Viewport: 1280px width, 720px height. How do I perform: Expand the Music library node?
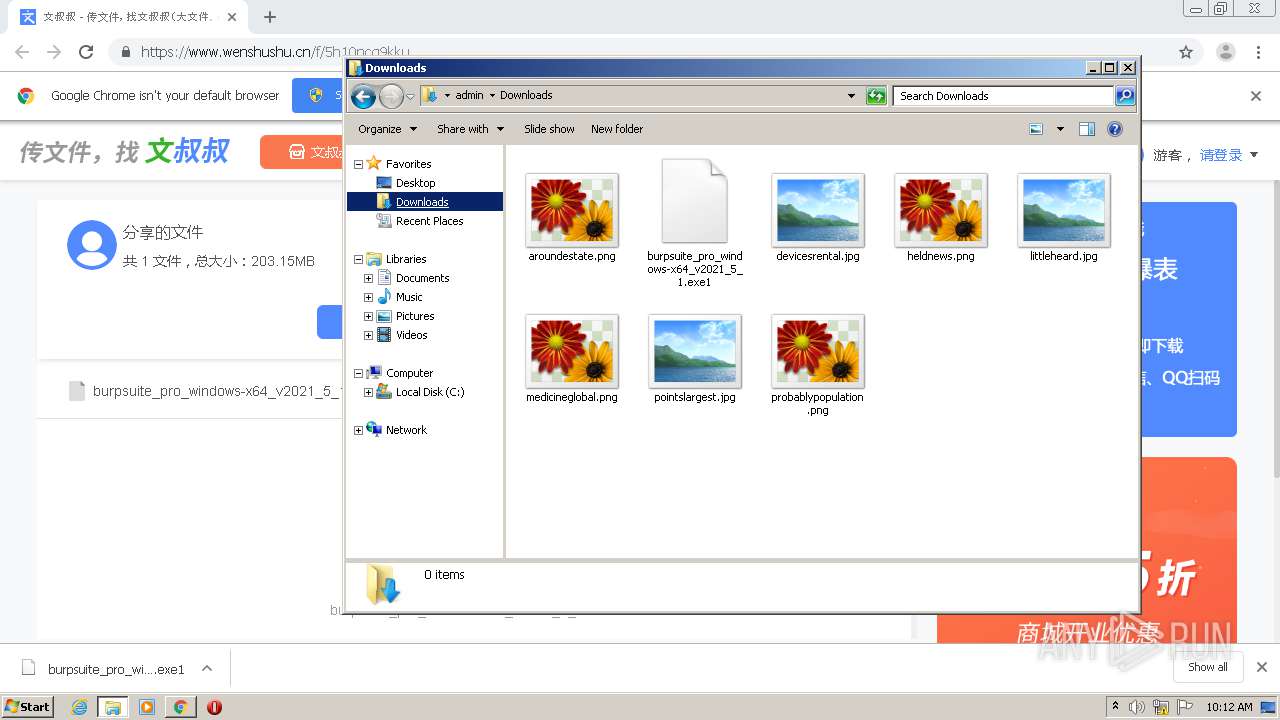pyautogui.click(x=368, y=297)
